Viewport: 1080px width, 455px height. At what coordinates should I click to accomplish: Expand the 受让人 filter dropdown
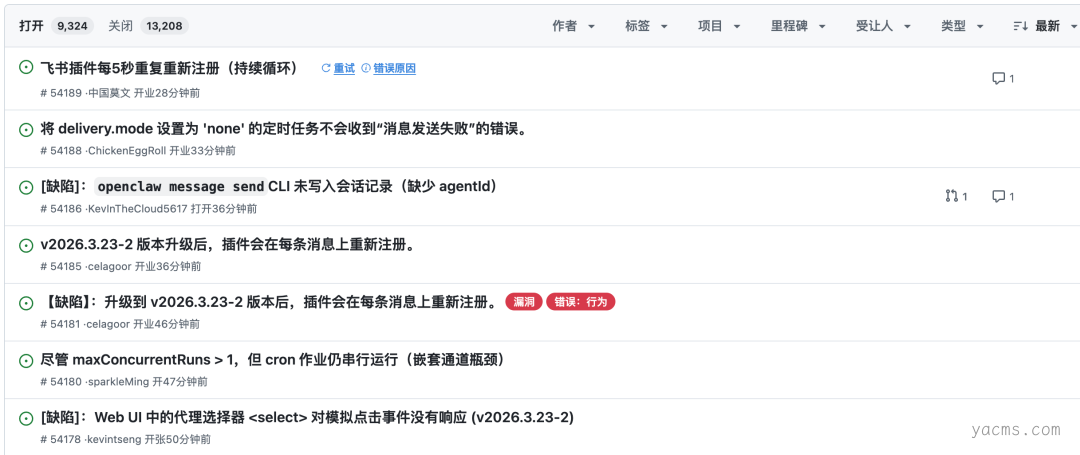(x=881, y=26)
